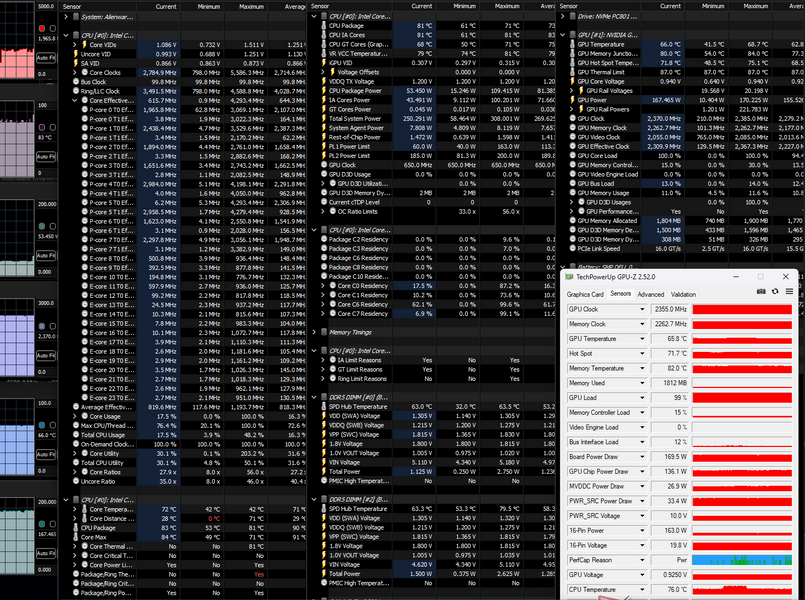
Task: Toggle the checkbox in the 167.465 graph
Action: pyautogui.click(x=52, y=524)
